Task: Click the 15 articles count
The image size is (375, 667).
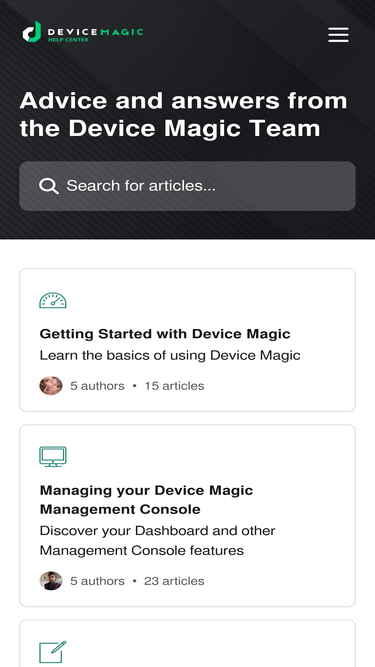Action: pos(174,386)
